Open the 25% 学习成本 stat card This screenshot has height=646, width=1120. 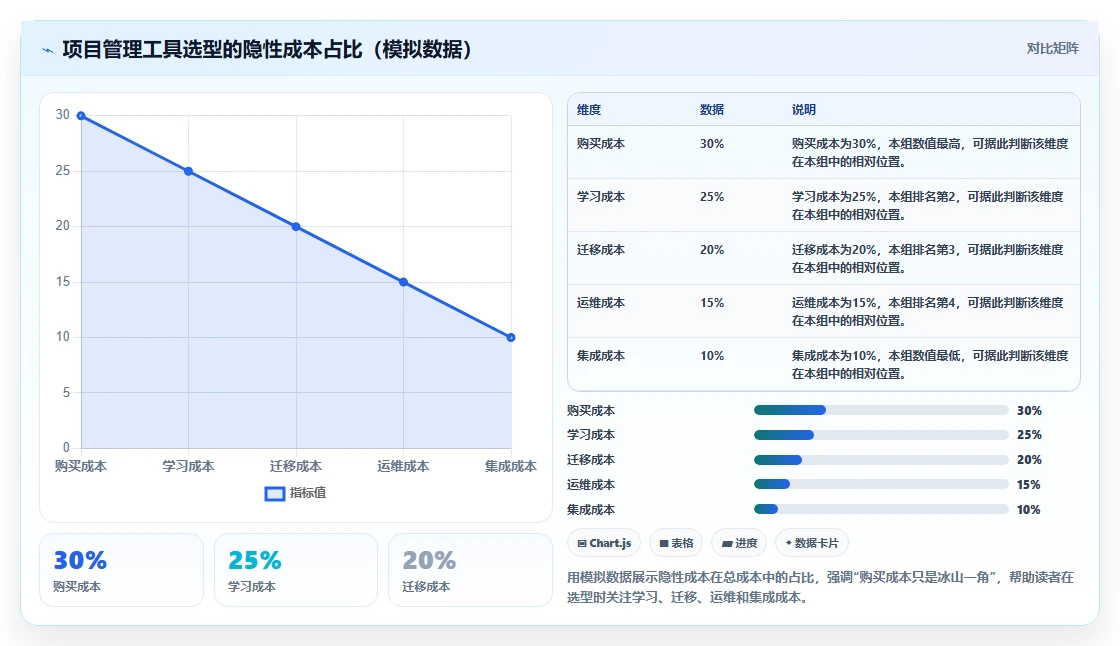click(x=296, y=570)
